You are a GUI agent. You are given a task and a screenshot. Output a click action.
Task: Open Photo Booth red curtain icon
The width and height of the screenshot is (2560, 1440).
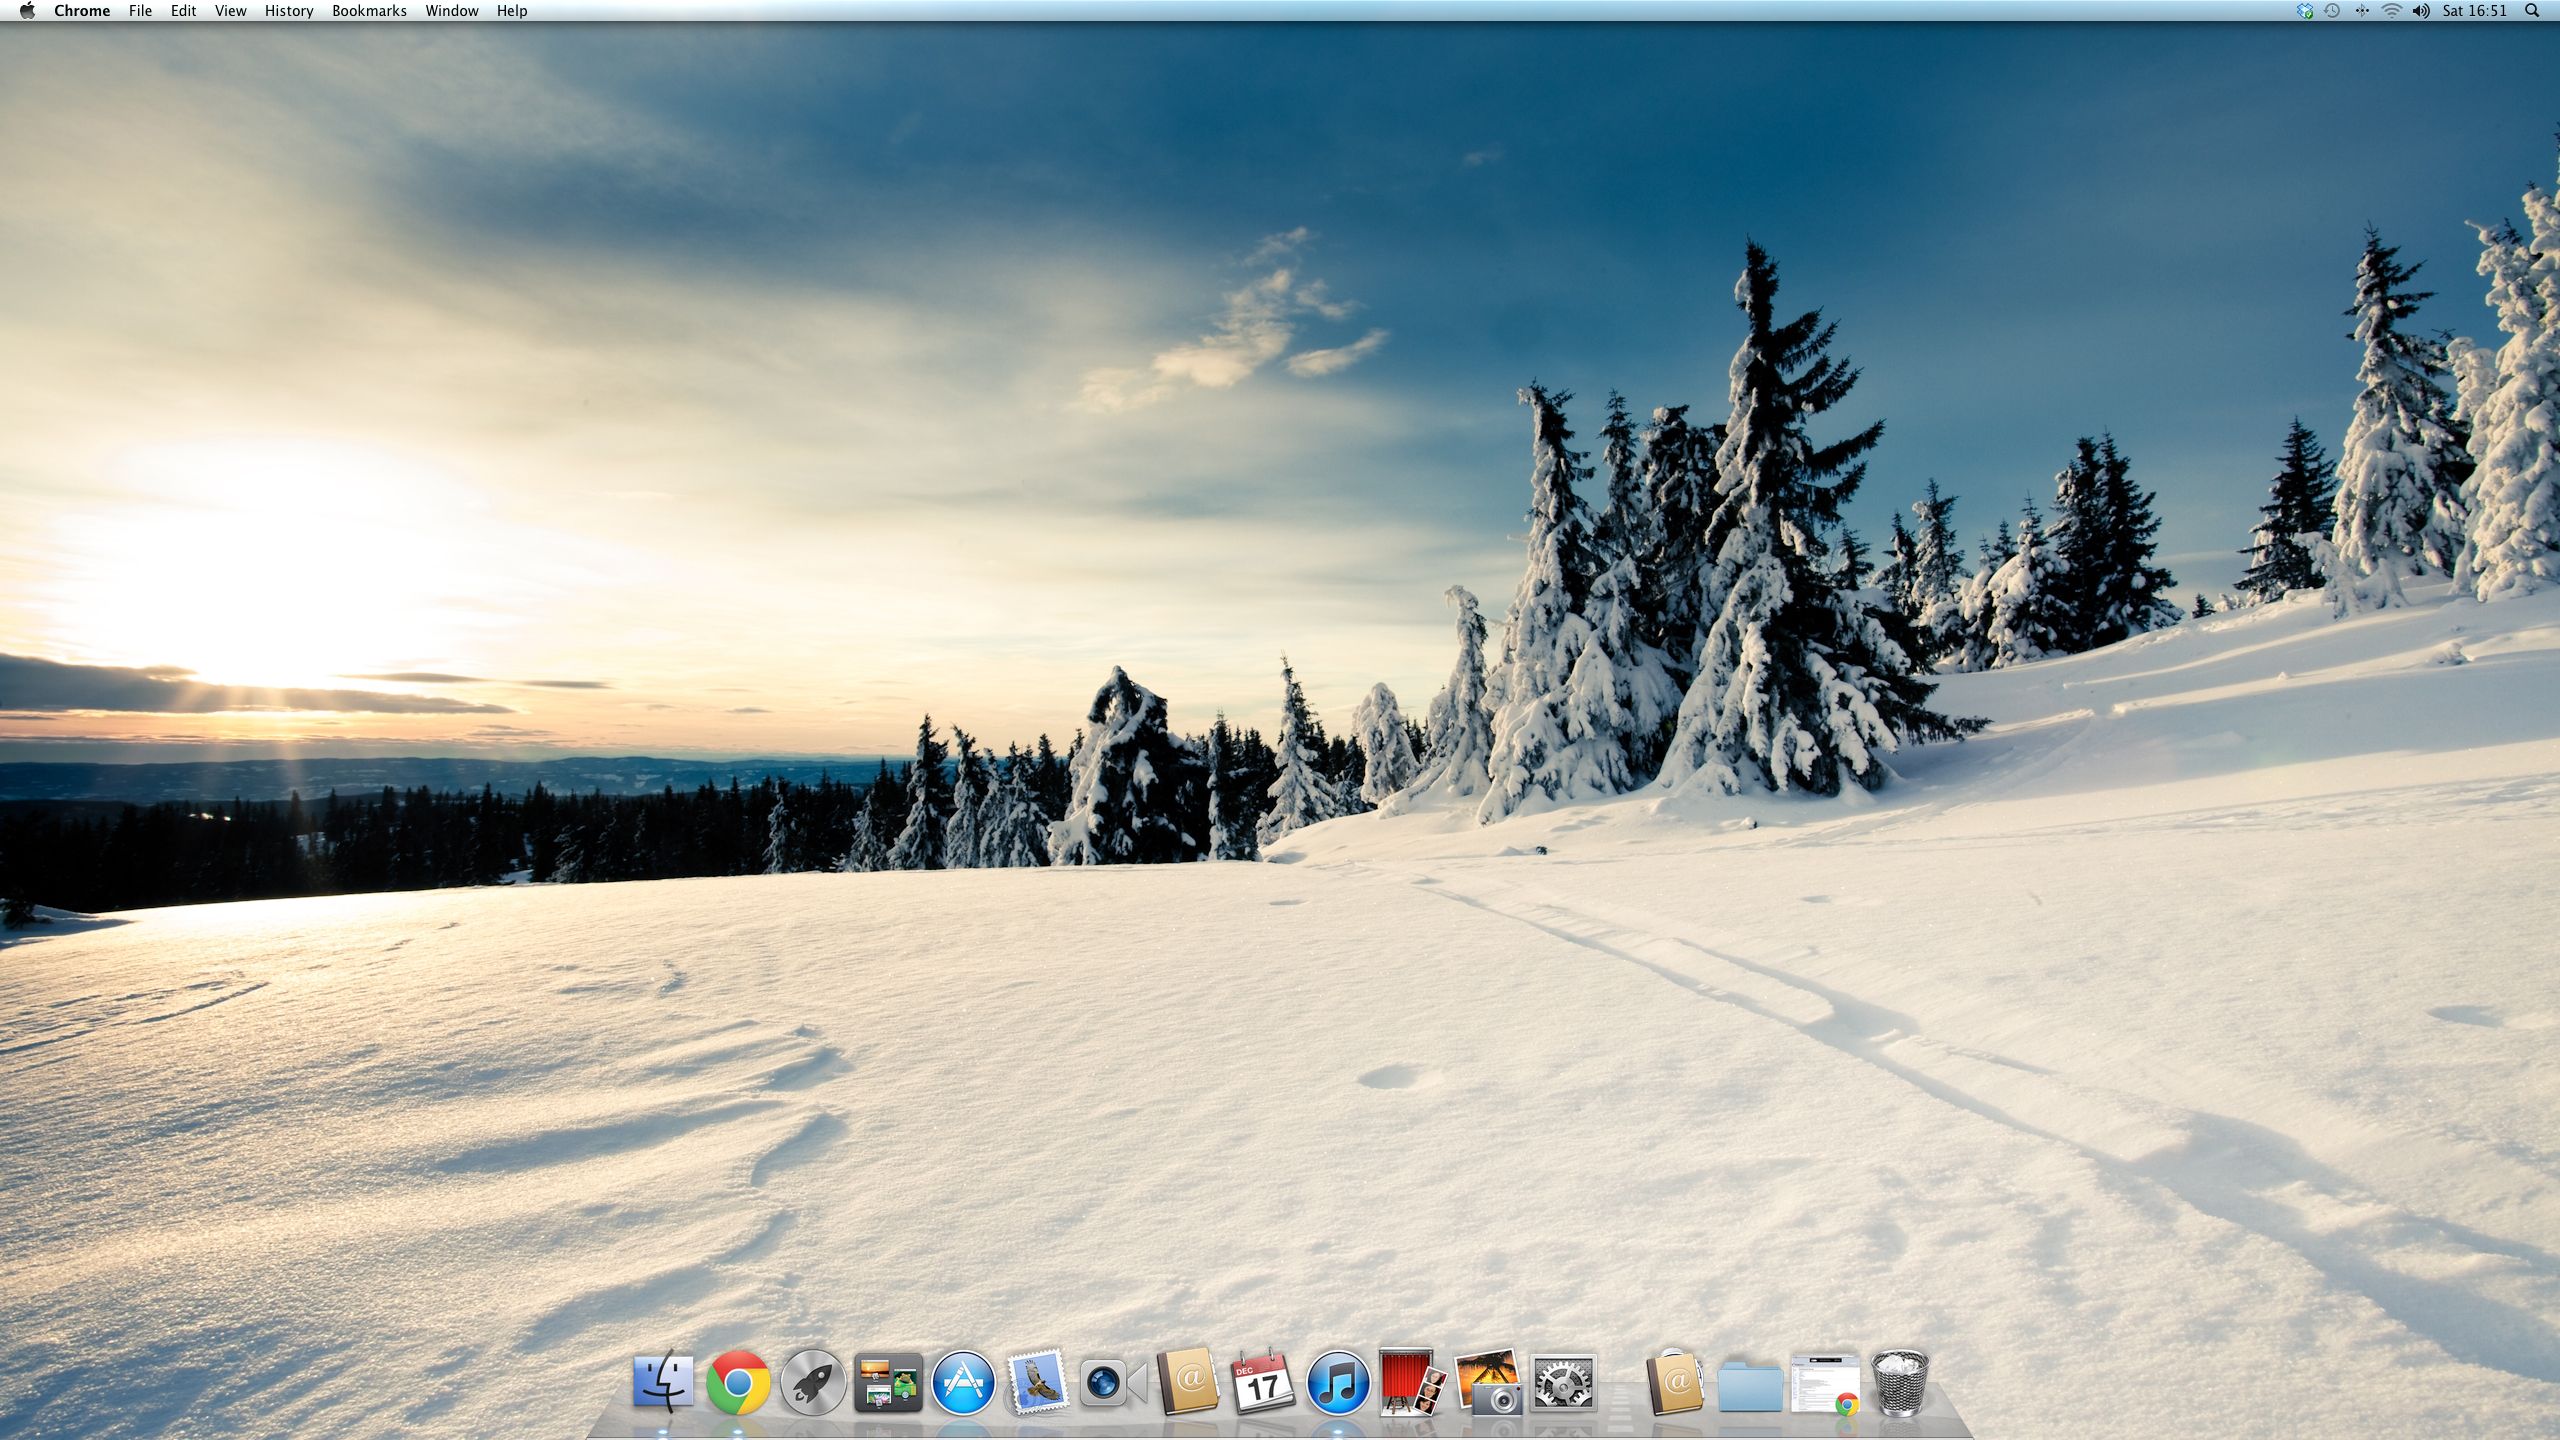[x=1412, y=1383]
